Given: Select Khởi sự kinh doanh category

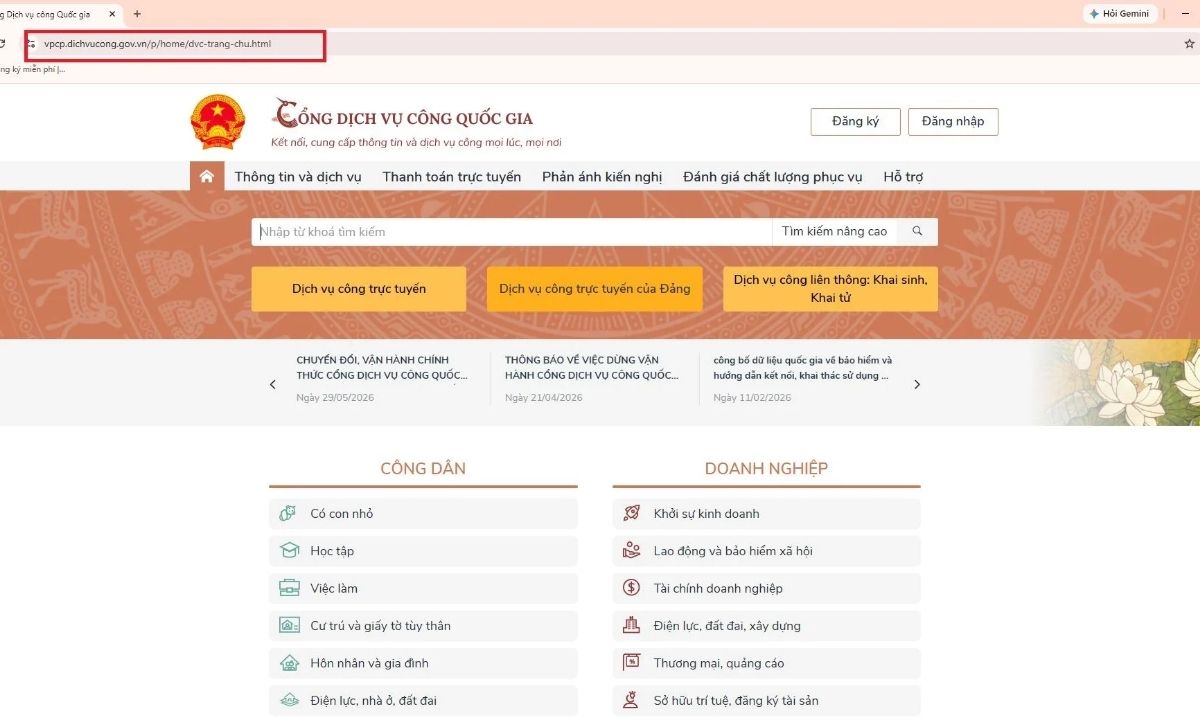Looking at the screenshot, I should [x=766, y=514].
